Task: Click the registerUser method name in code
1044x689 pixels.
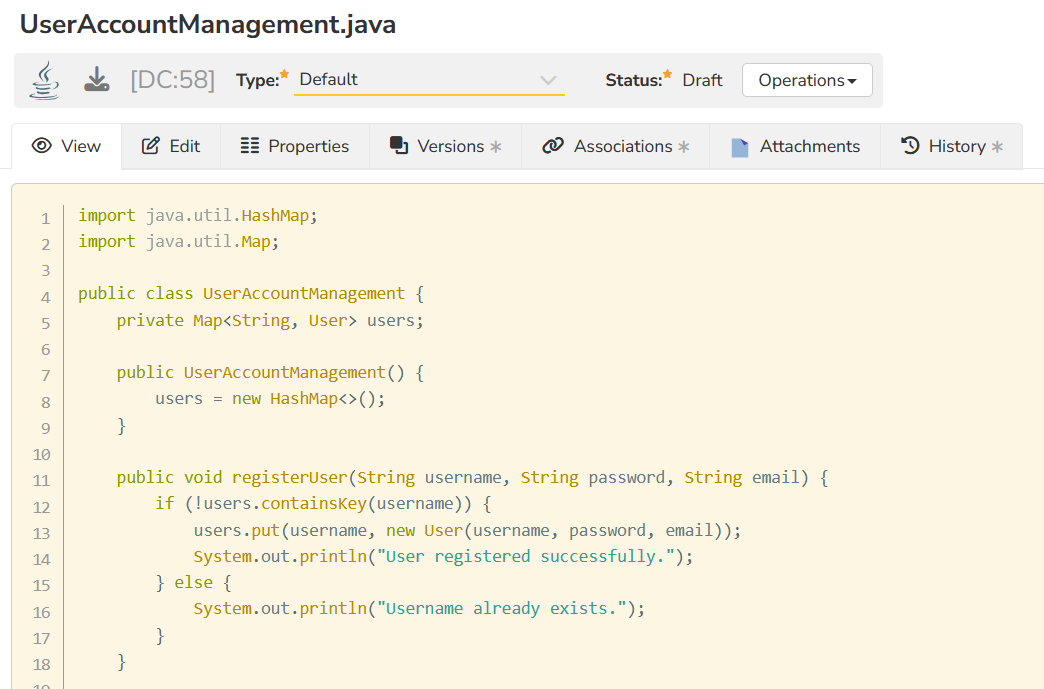Action: (x=289, y=478)
